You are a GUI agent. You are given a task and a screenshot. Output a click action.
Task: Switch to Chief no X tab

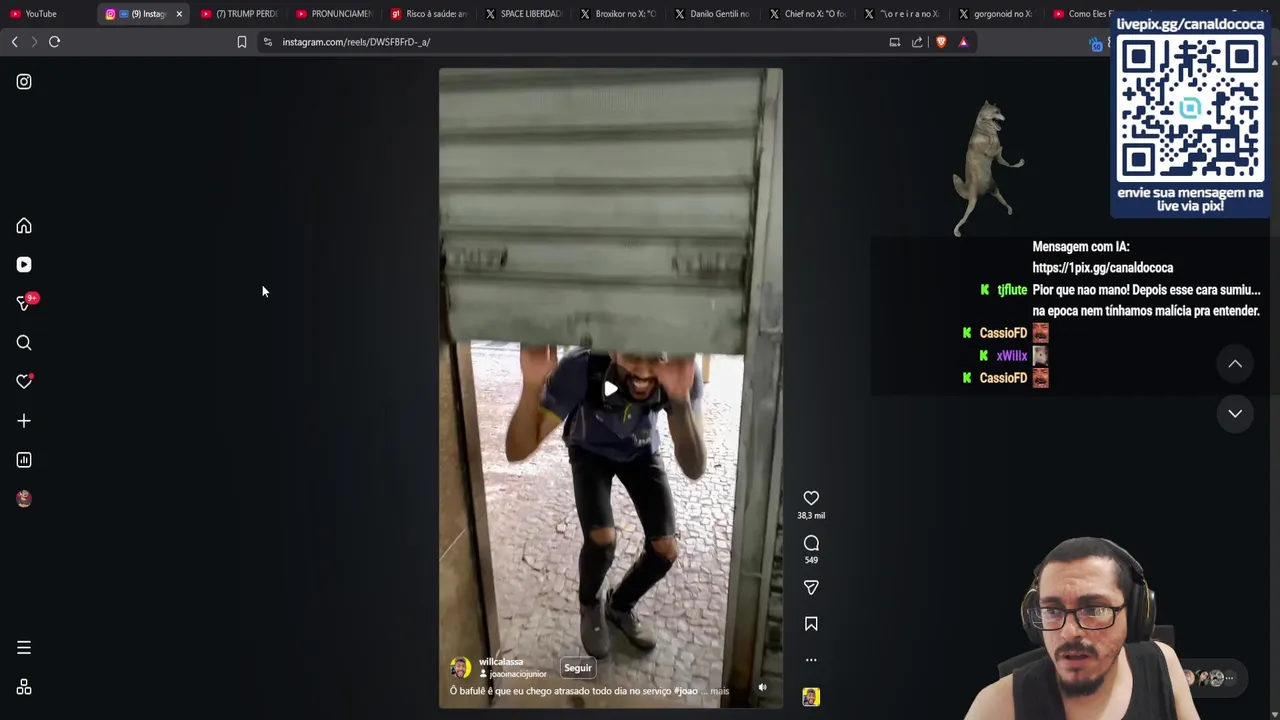(808, 14)
